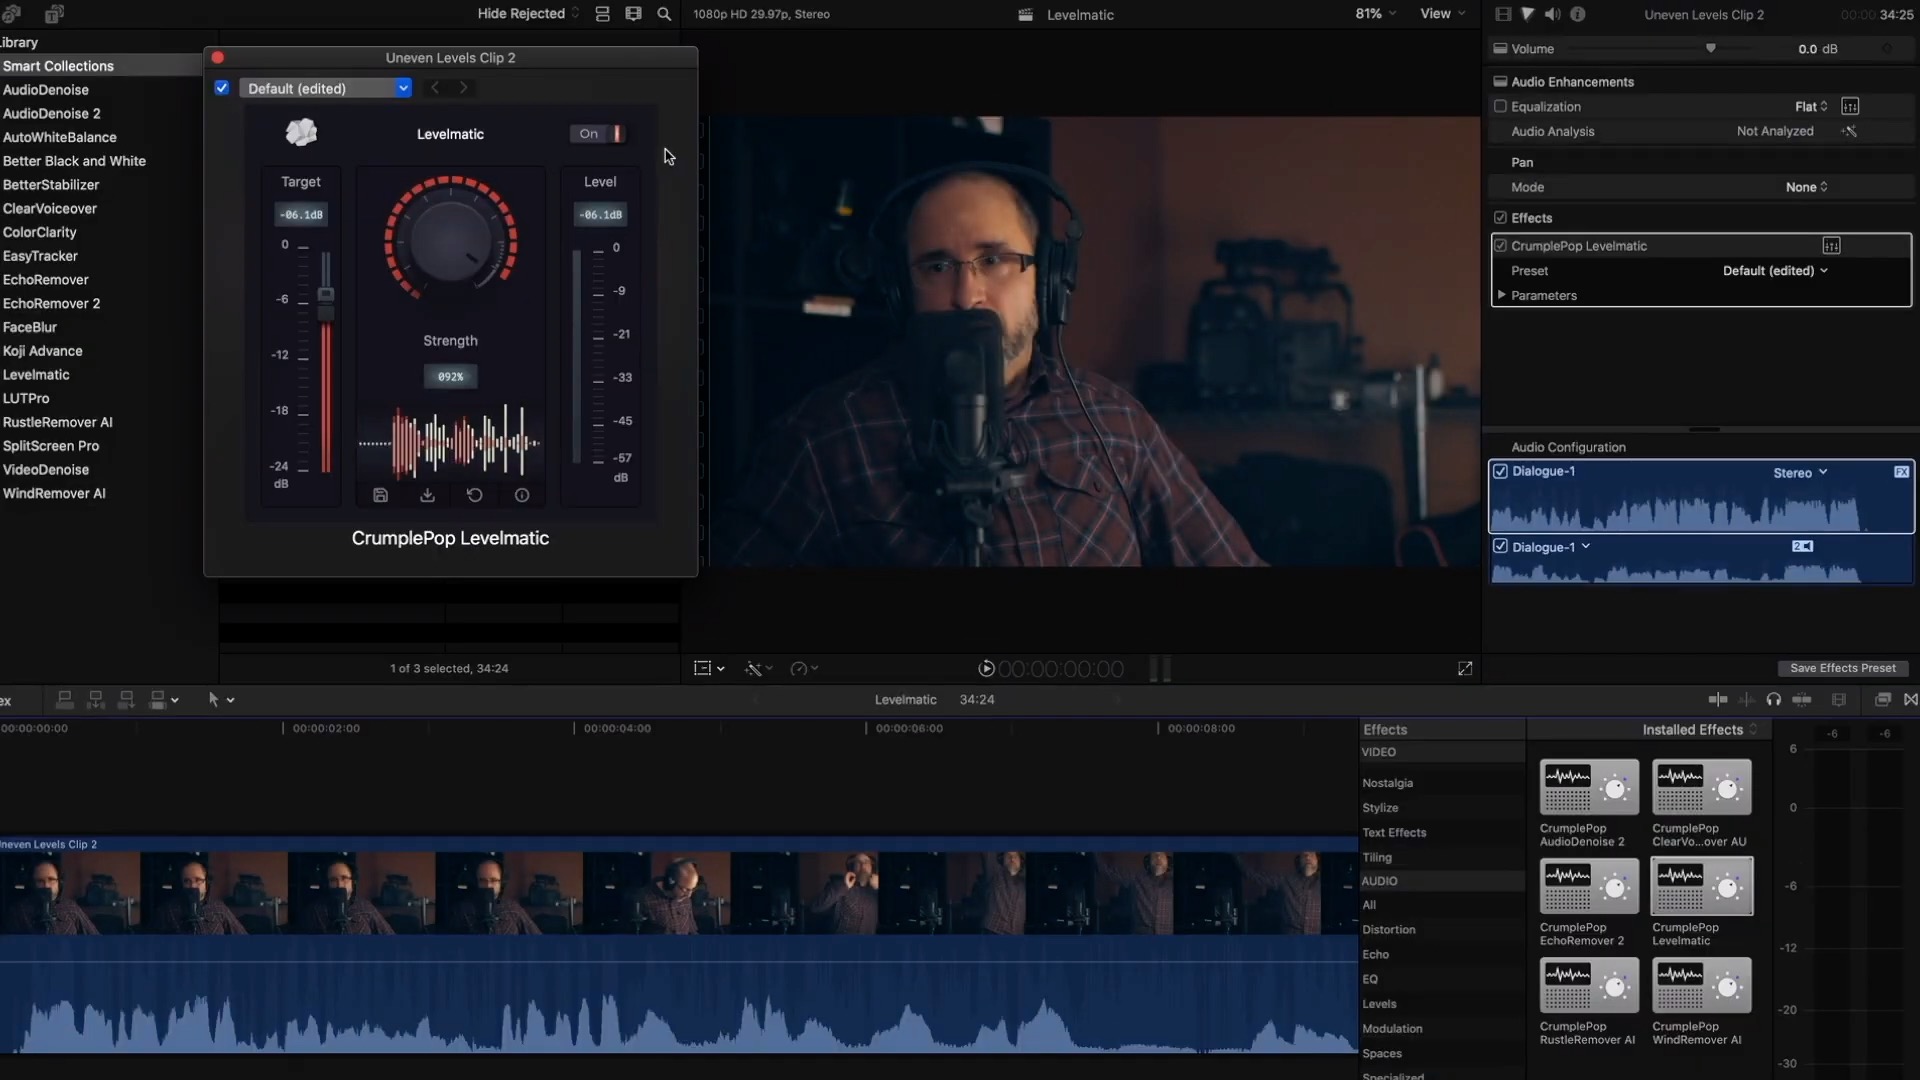Open the Default (edited) preset dropdown in plugin window
1920x1080 pixels.
pyautogui.click(x=326, y=88)
